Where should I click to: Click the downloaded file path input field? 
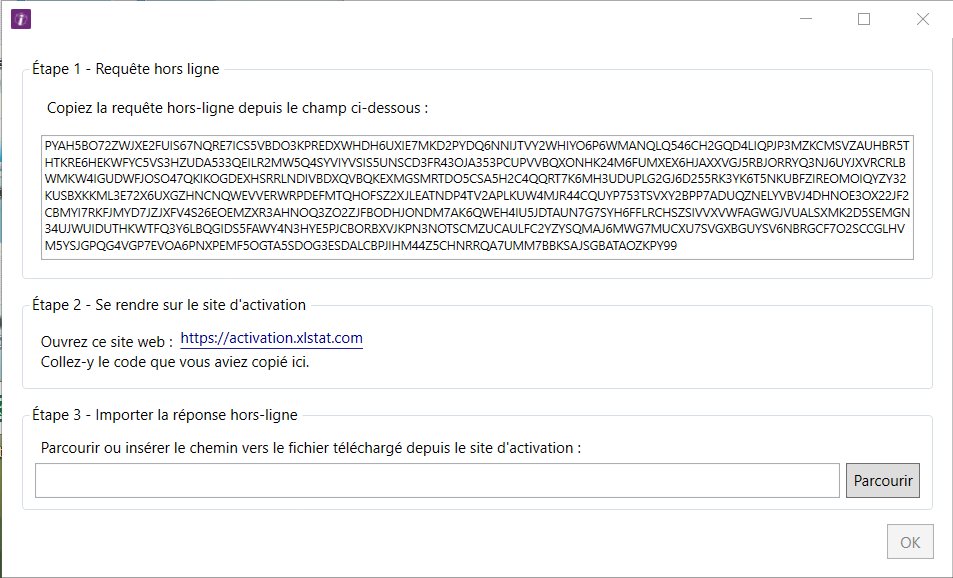437,480
